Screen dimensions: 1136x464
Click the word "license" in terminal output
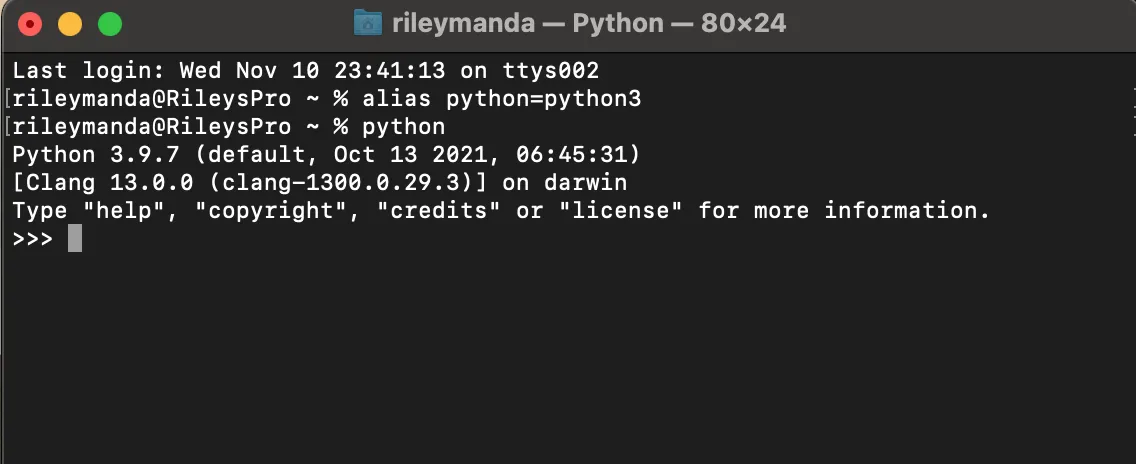click(x=620, y=211)
